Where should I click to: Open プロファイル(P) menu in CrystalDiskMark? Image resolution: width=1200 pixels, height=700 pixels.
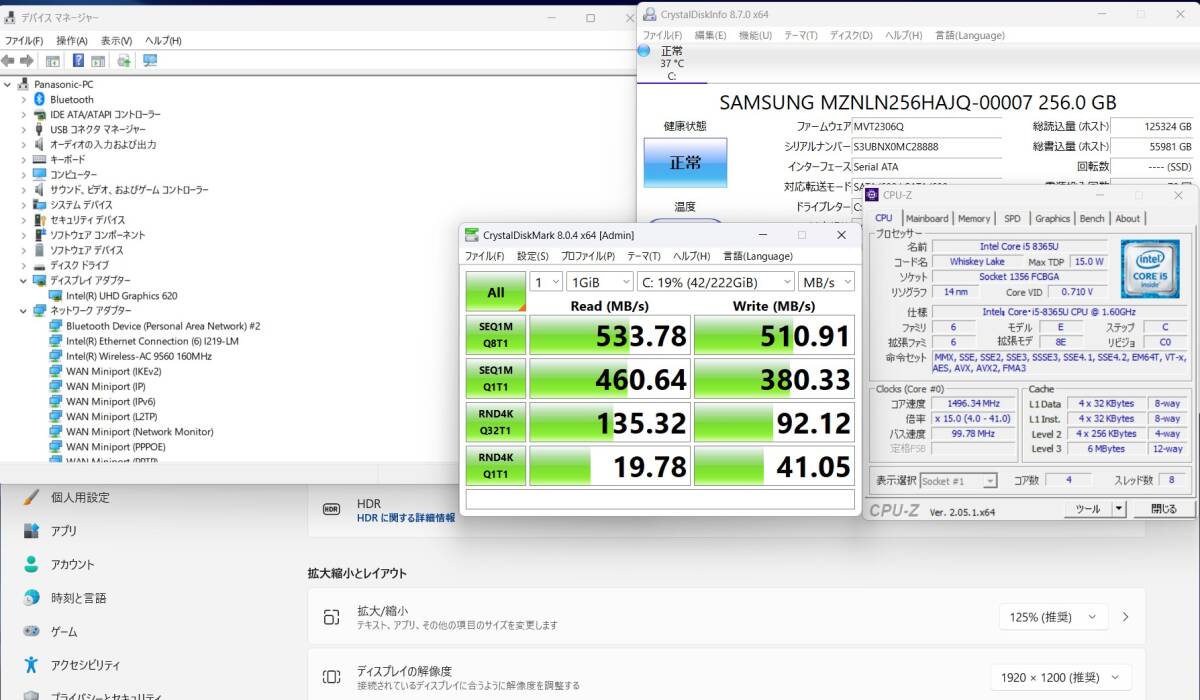click(x=588, y=256)
